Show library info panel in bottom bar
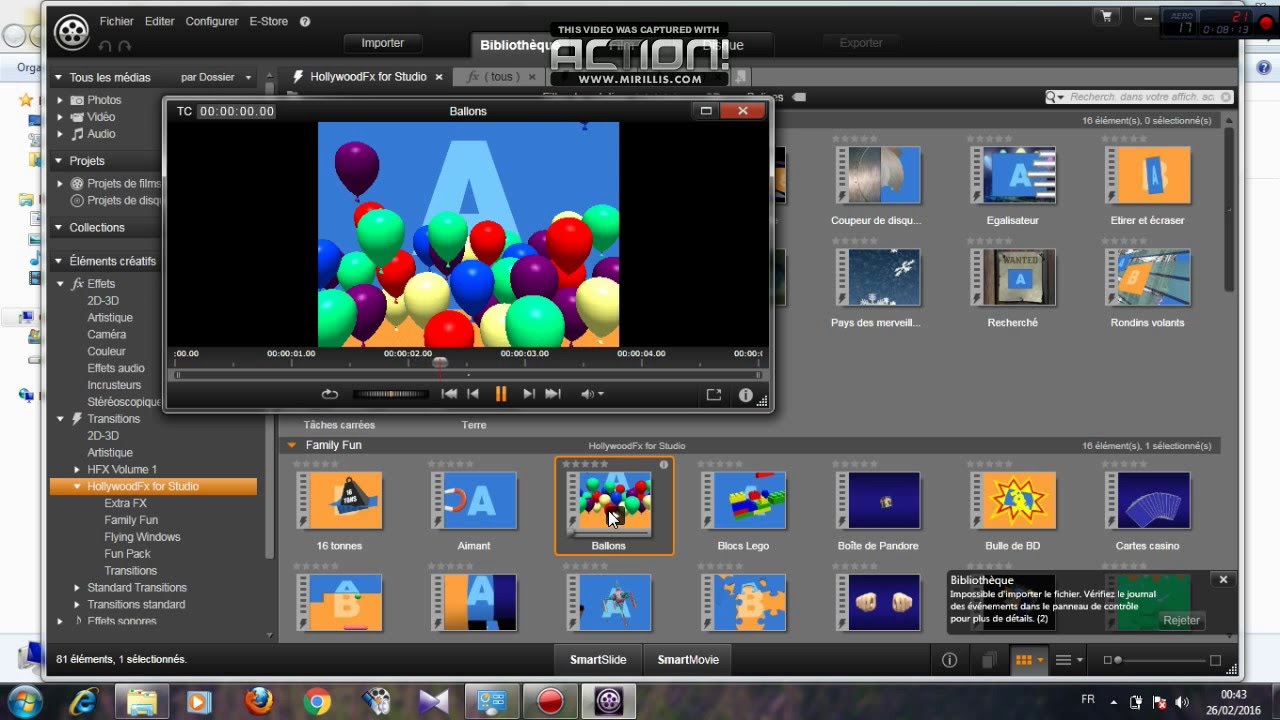 950,660
